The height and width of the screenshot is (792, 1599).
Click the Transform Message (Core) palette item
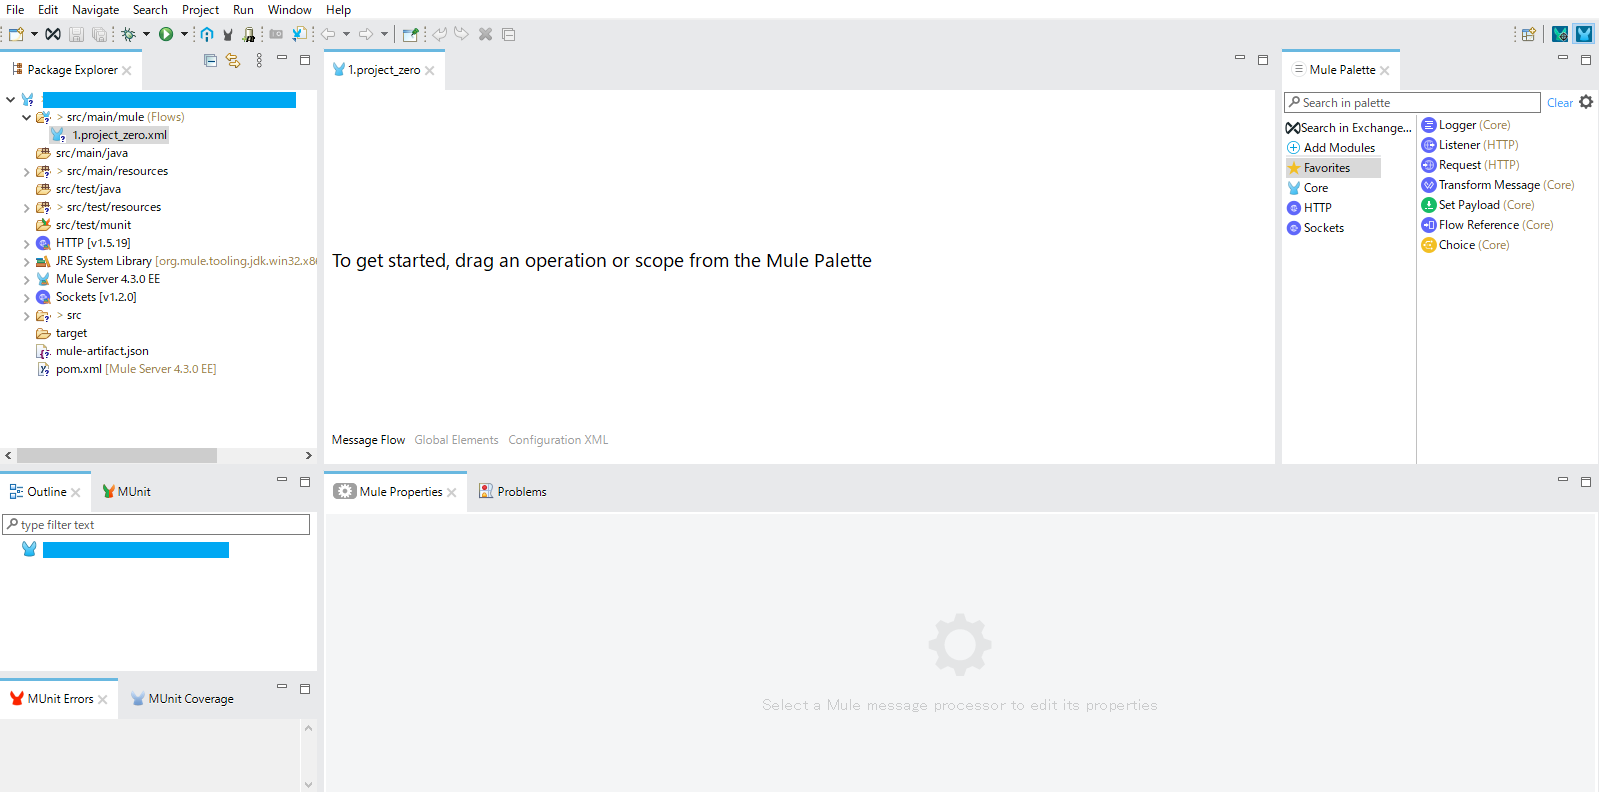(x=1498, y=185)
